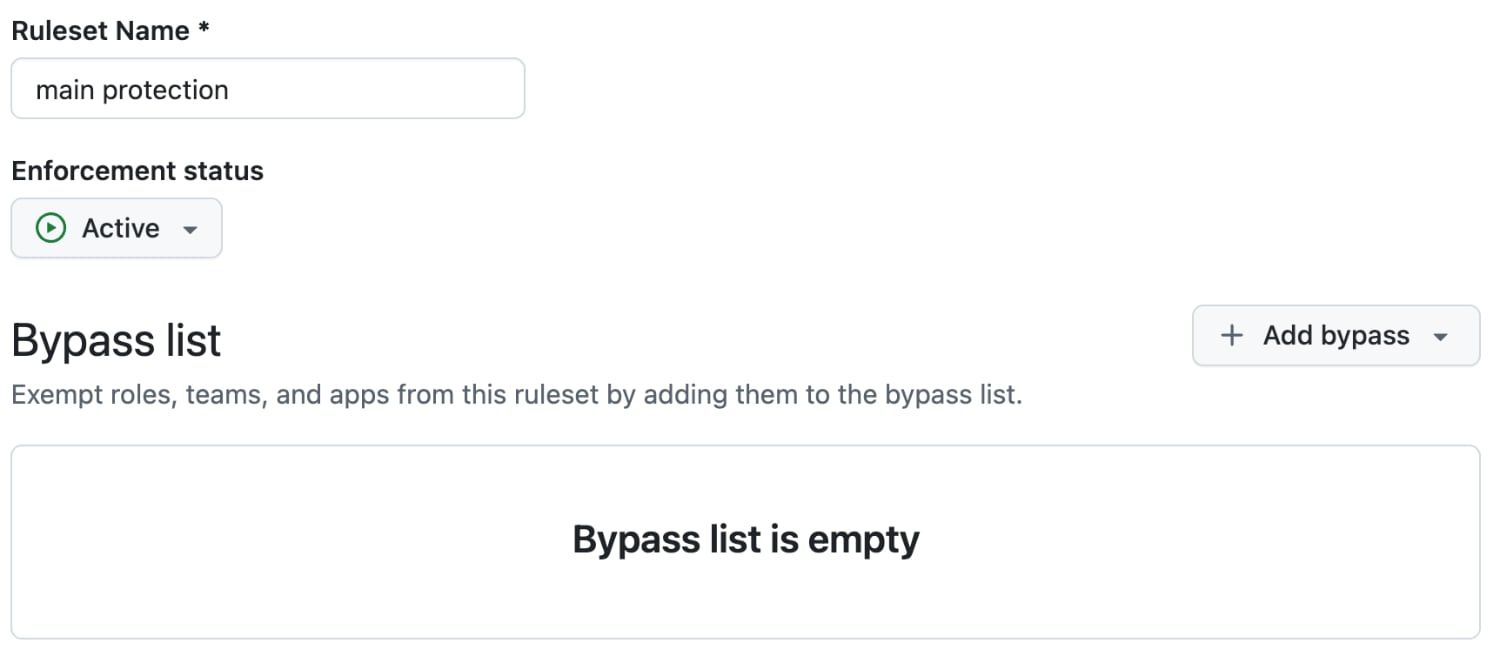Click the Bypass list heading
The width and height of the screenshot is (1500, 663).
116,341
